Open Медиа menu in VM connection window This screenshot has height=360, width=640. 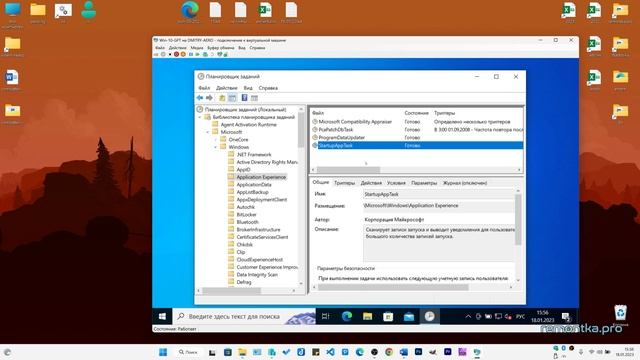(x=197, y=48)
